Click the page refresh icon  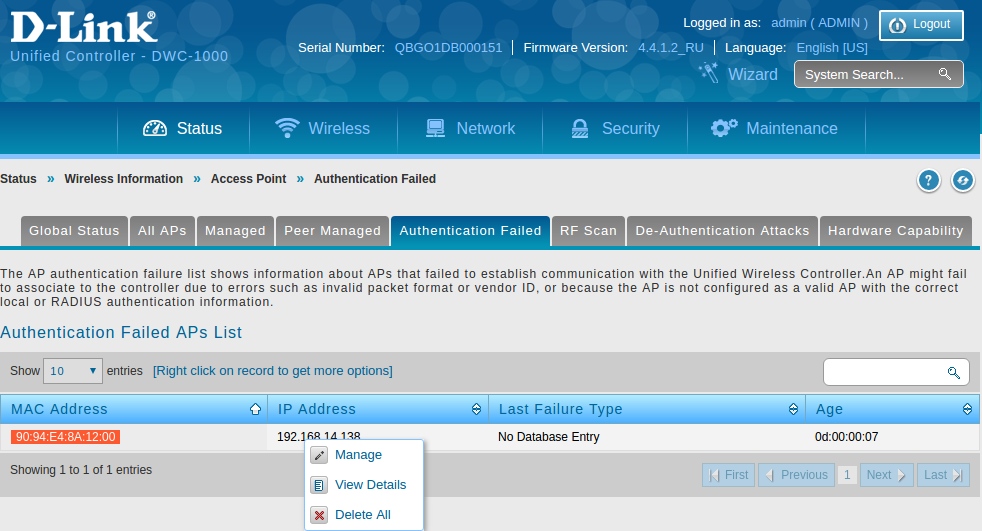point(962,180)
